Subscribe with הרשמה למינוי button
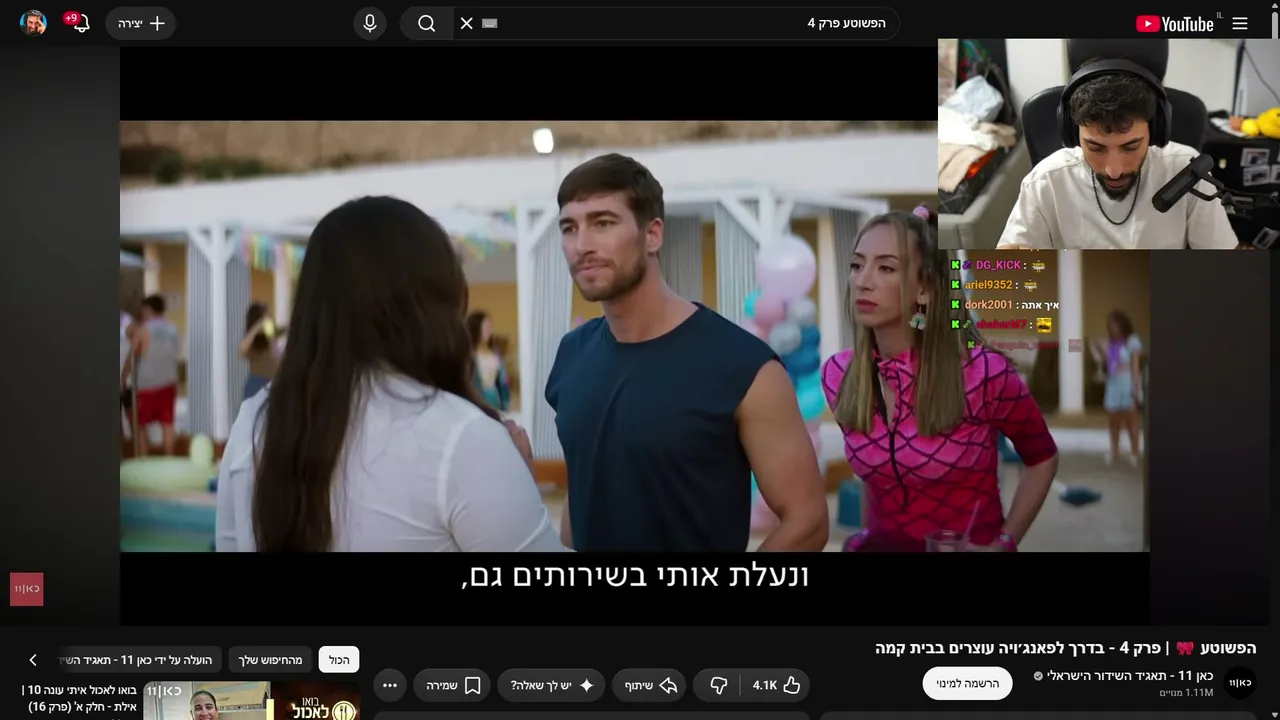This screenshot has height=720, width=1280. 967,683
